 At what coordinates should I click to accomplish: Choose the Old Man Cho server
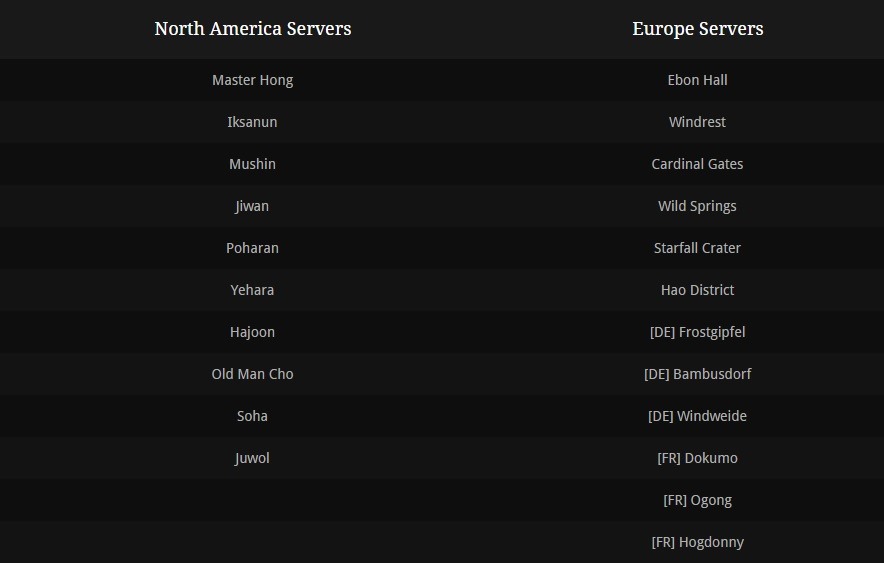pos(252,374)
